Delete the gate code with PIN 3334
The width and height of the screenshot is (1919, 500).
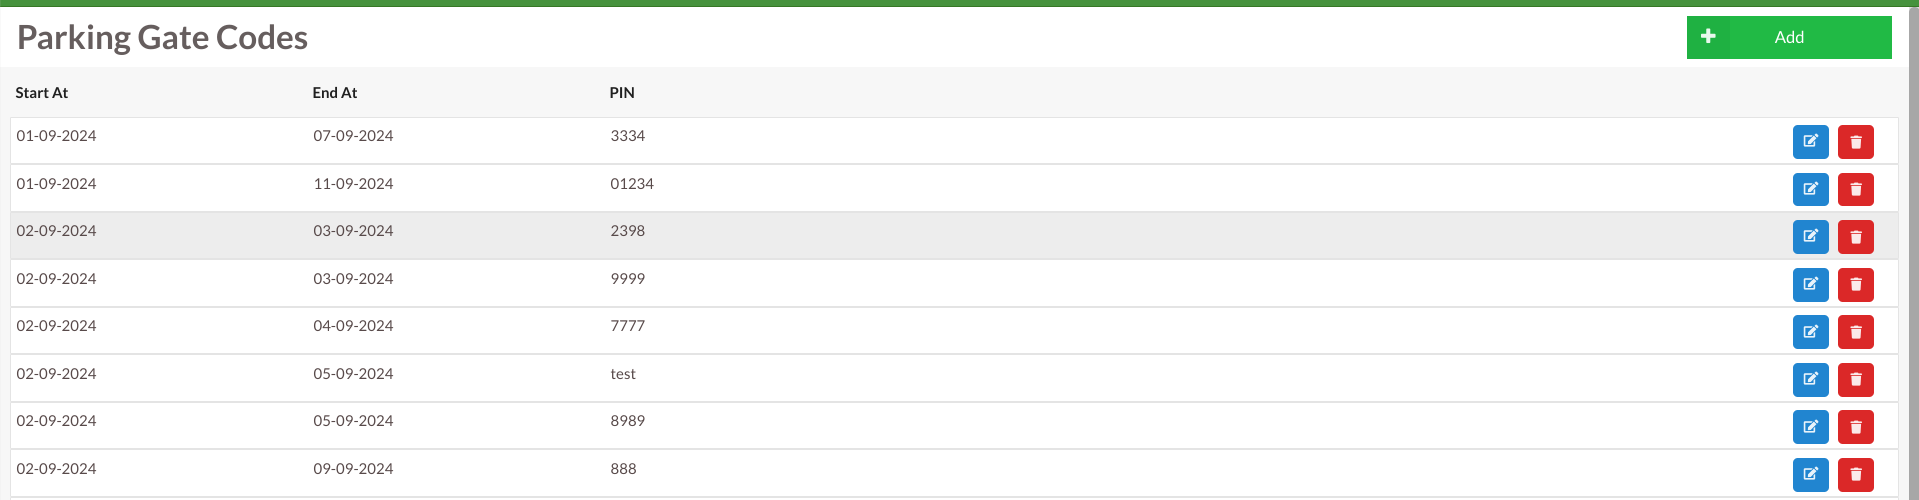click(1855, 142)
